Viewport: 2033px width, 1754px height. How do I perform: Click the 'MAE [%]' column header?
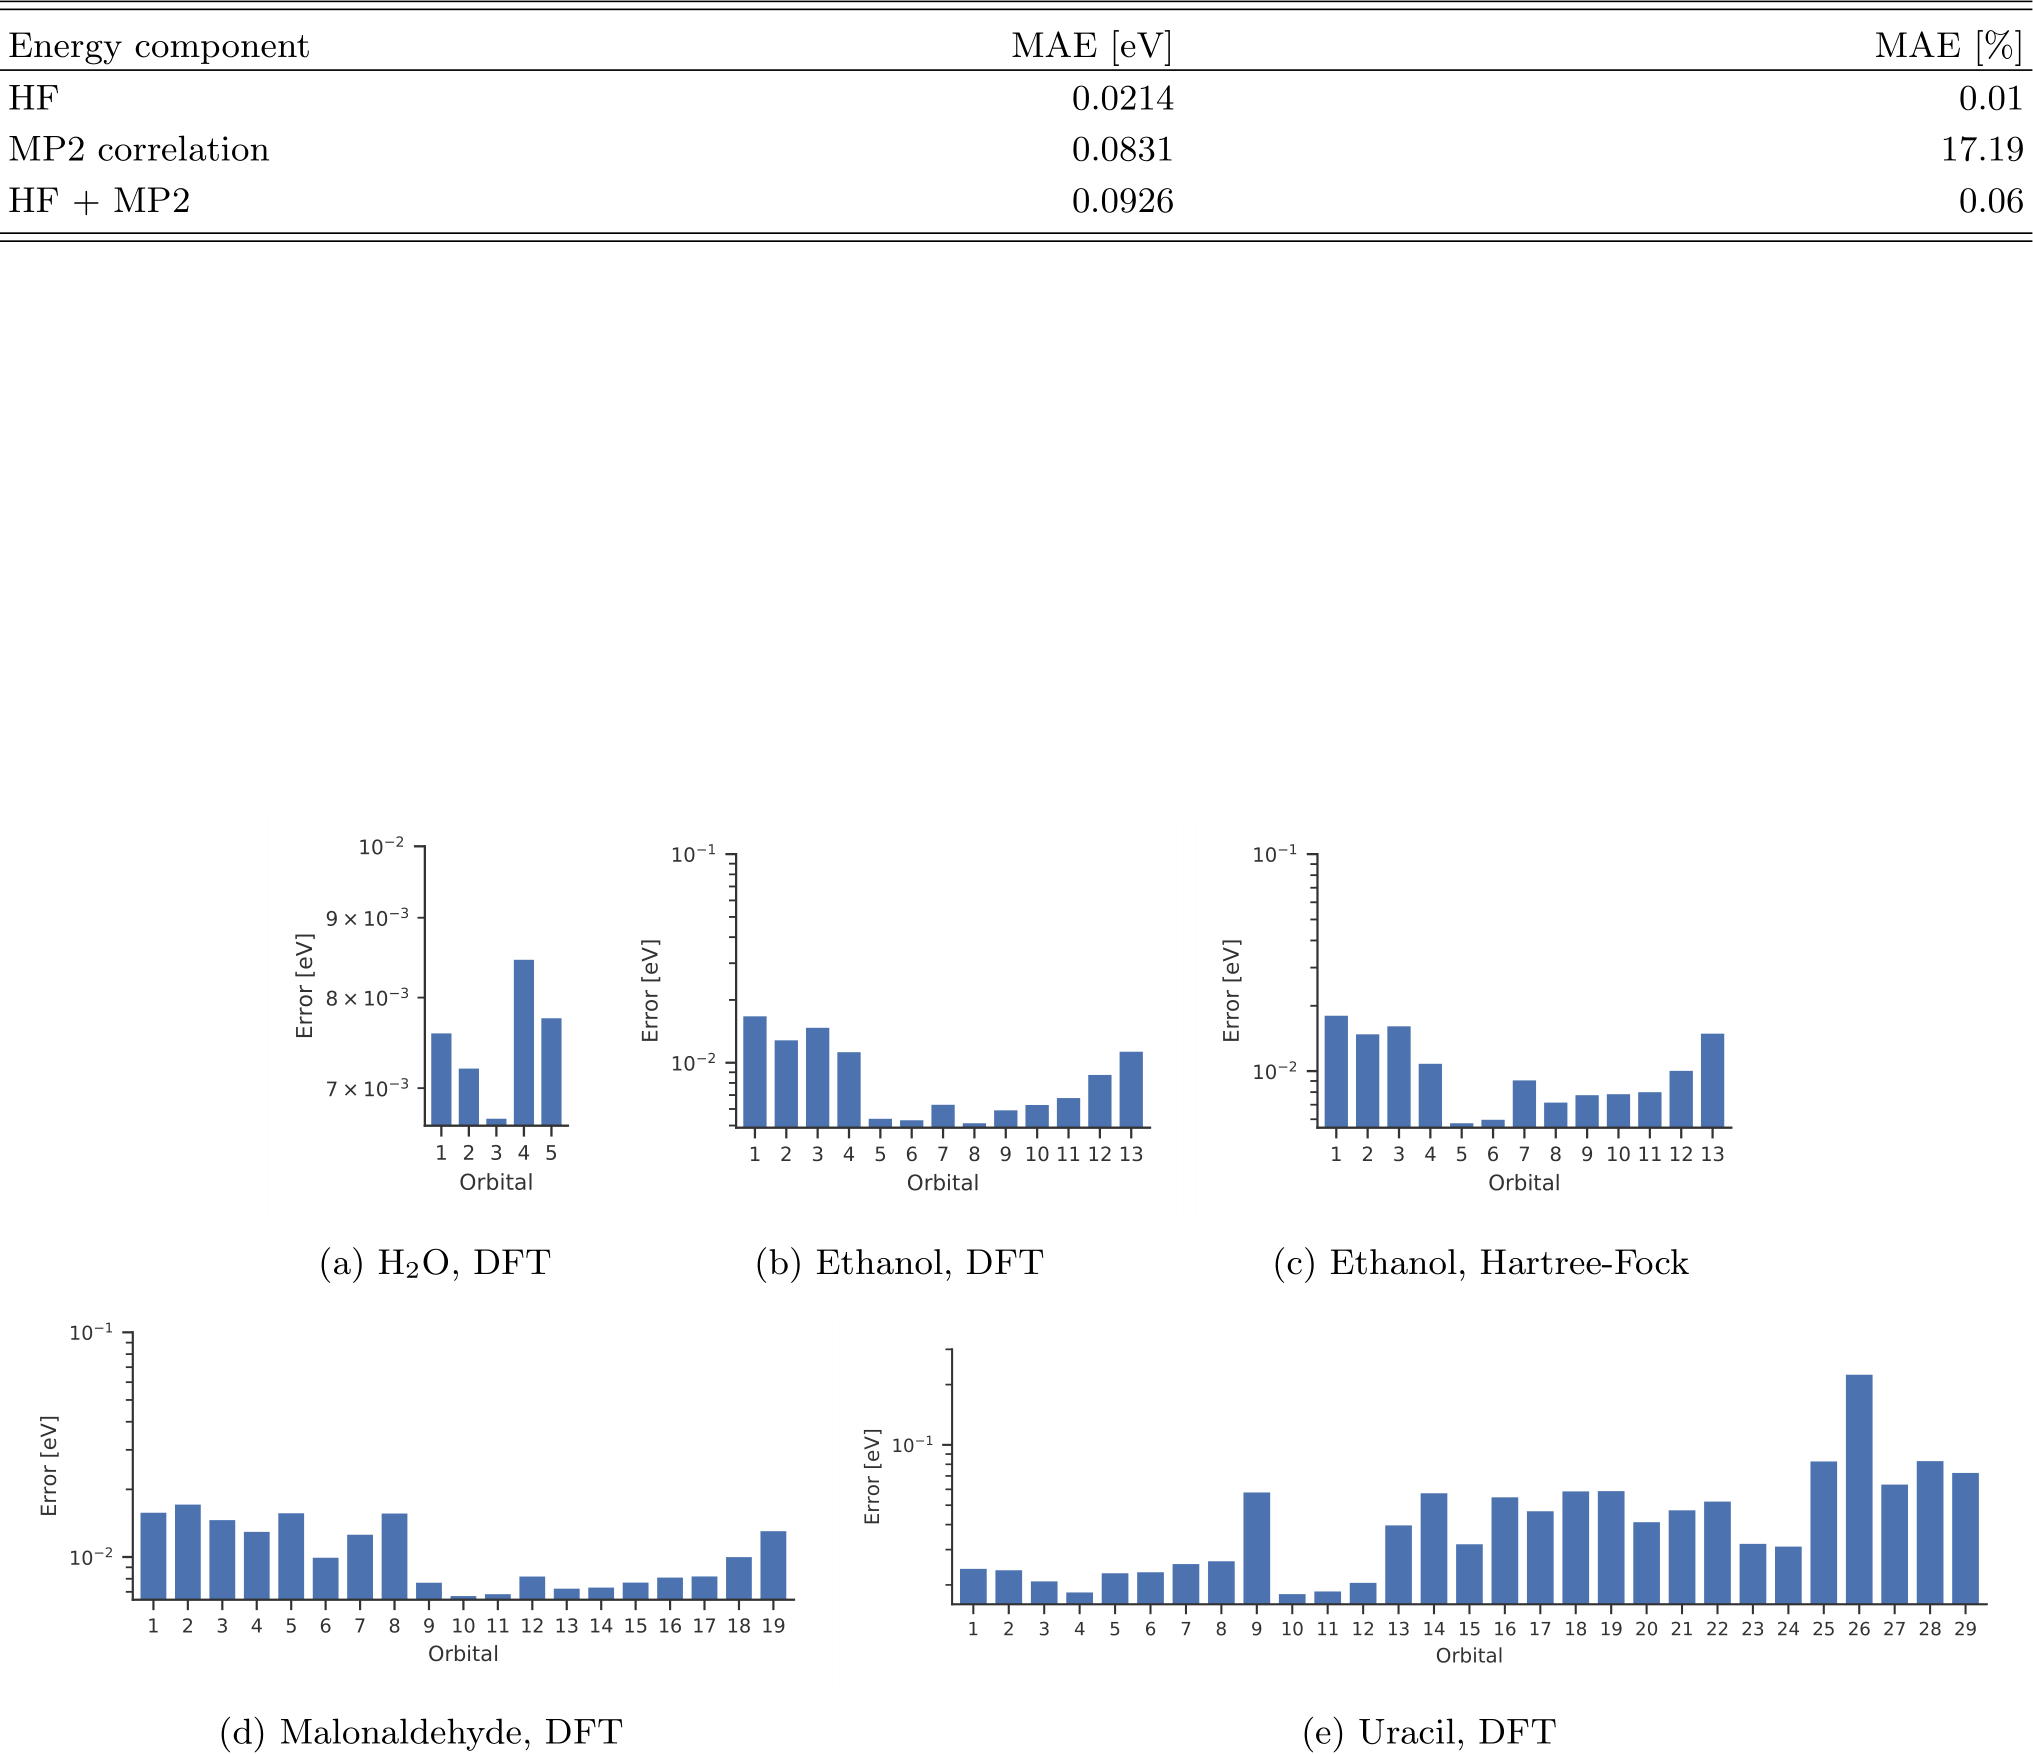[x=1949, y=46]
